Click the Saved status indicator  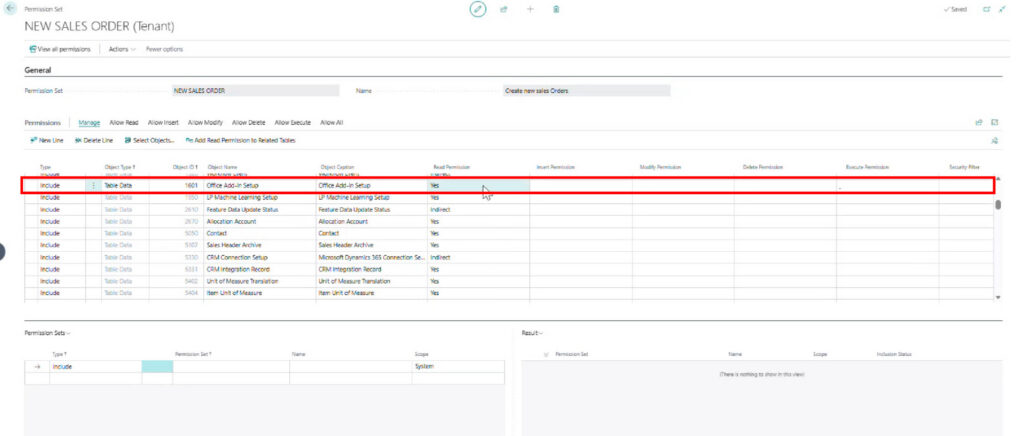point(955,10)
